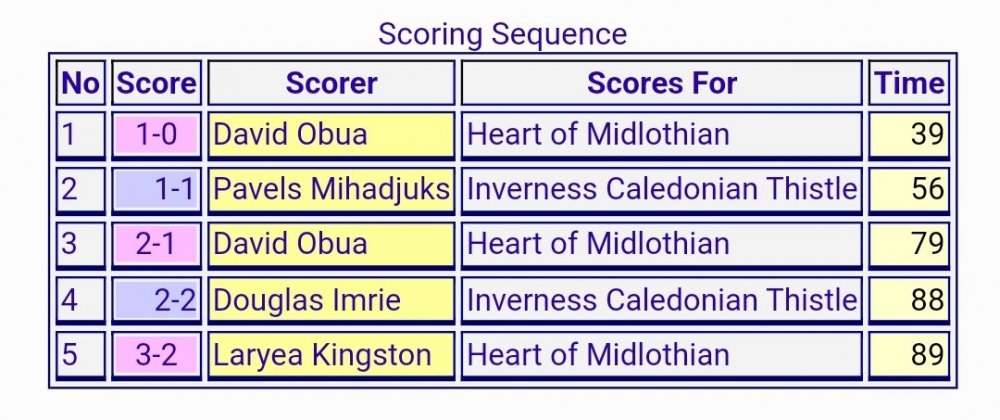Viewport: 1000px width, 420px height.
Task: Click the Scoring Sequence table title
Action: [x=503, y=34]
